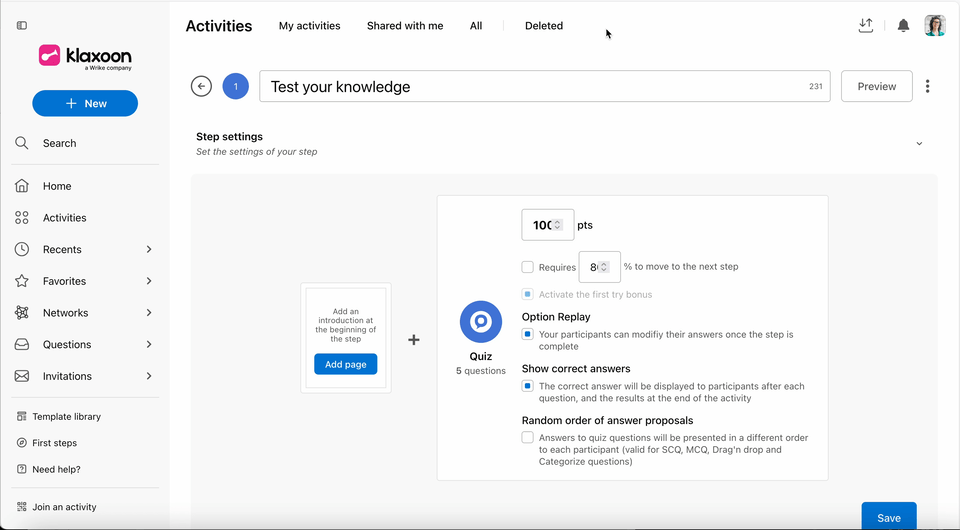Screen dimensions: 960x530
Task: Open the Need help? link
Action: 56,469
